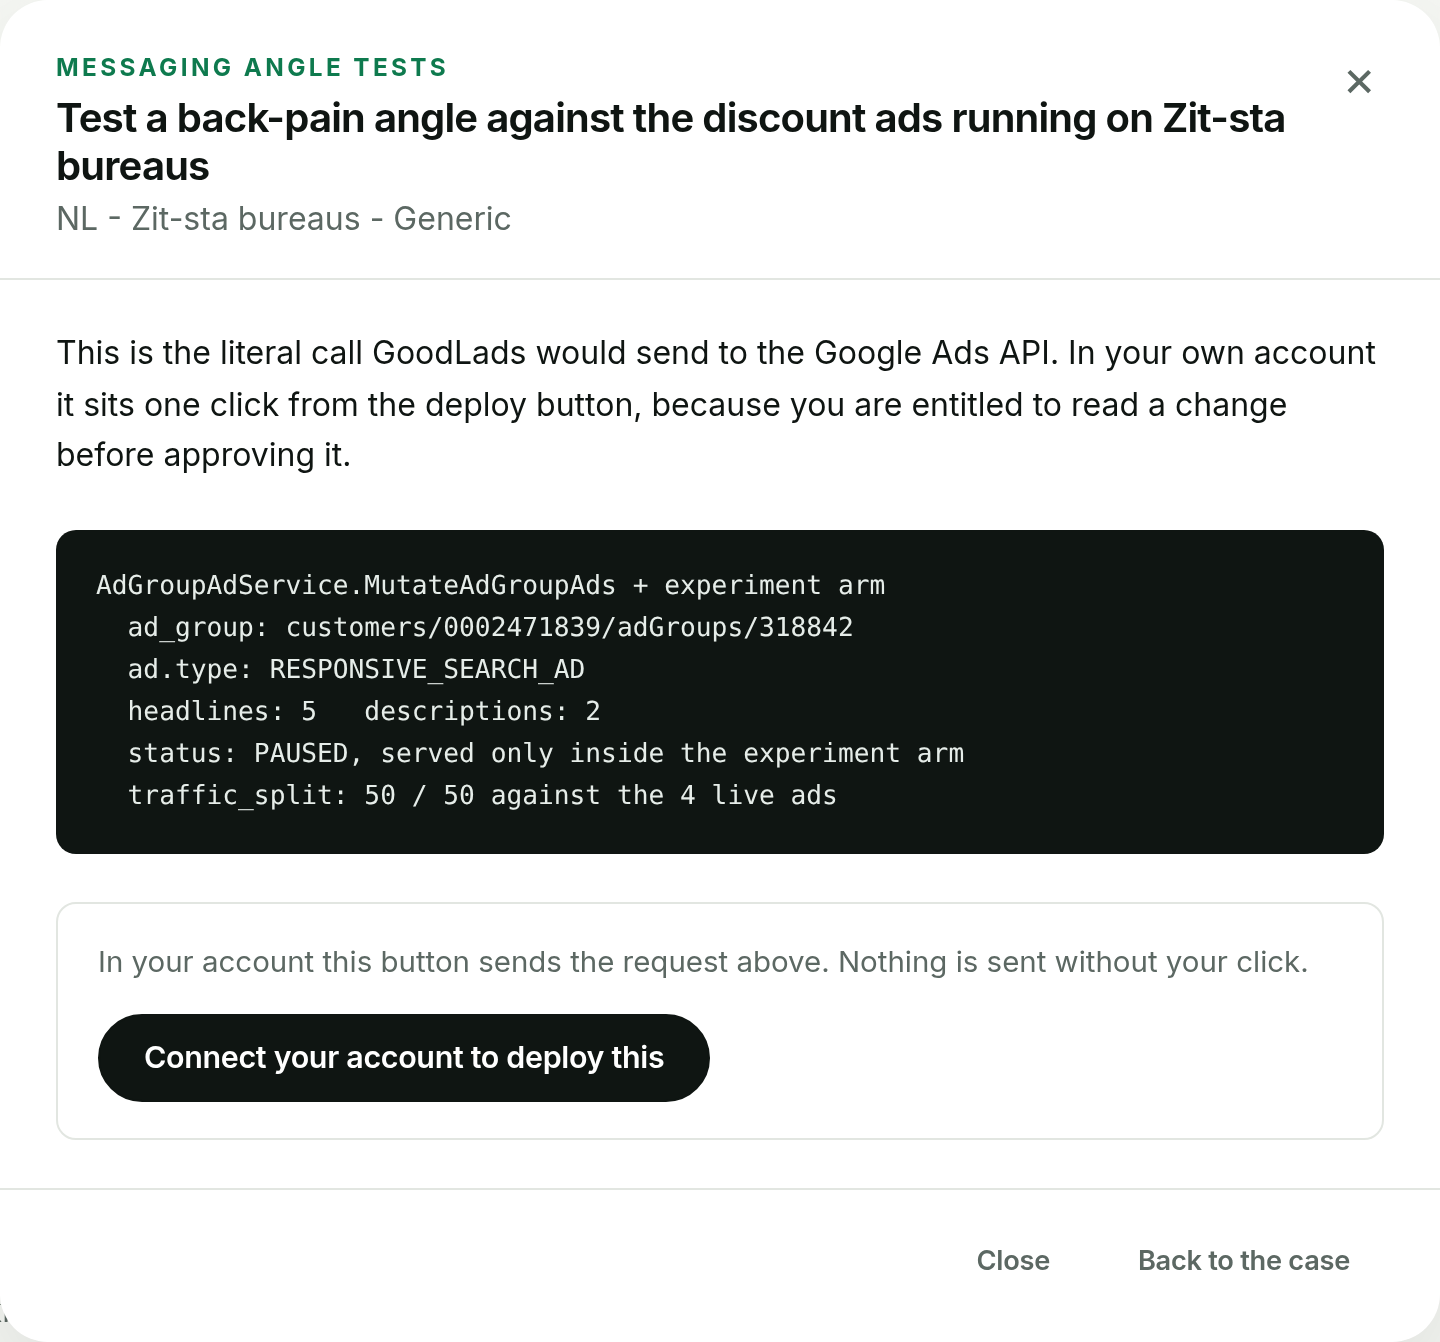Select the AdGroupAdService.MutateAdGroupAds code line

pyautogui.click(x=491, y=585)
